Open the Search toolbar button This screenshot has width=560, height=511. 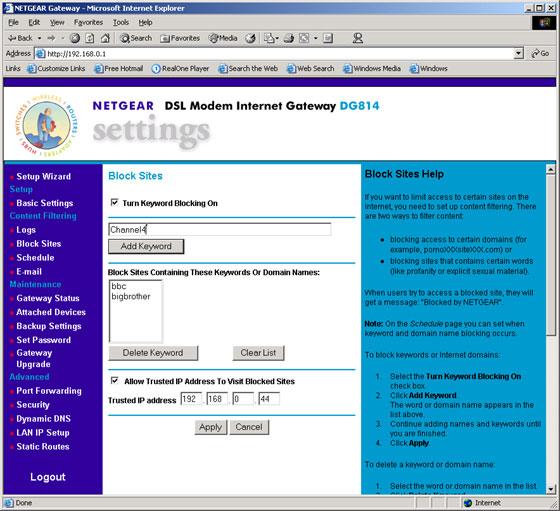pyautogui.click(x=136, y=38)
